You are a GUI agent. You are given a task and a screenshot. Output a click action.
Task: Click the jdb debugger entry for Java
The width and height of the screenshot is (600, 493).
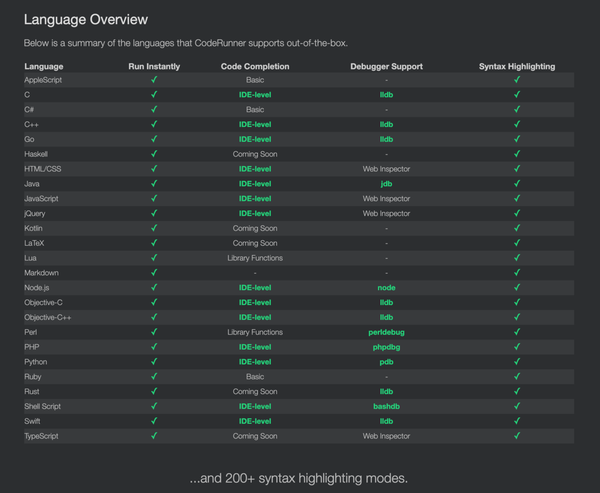[386, 183]
